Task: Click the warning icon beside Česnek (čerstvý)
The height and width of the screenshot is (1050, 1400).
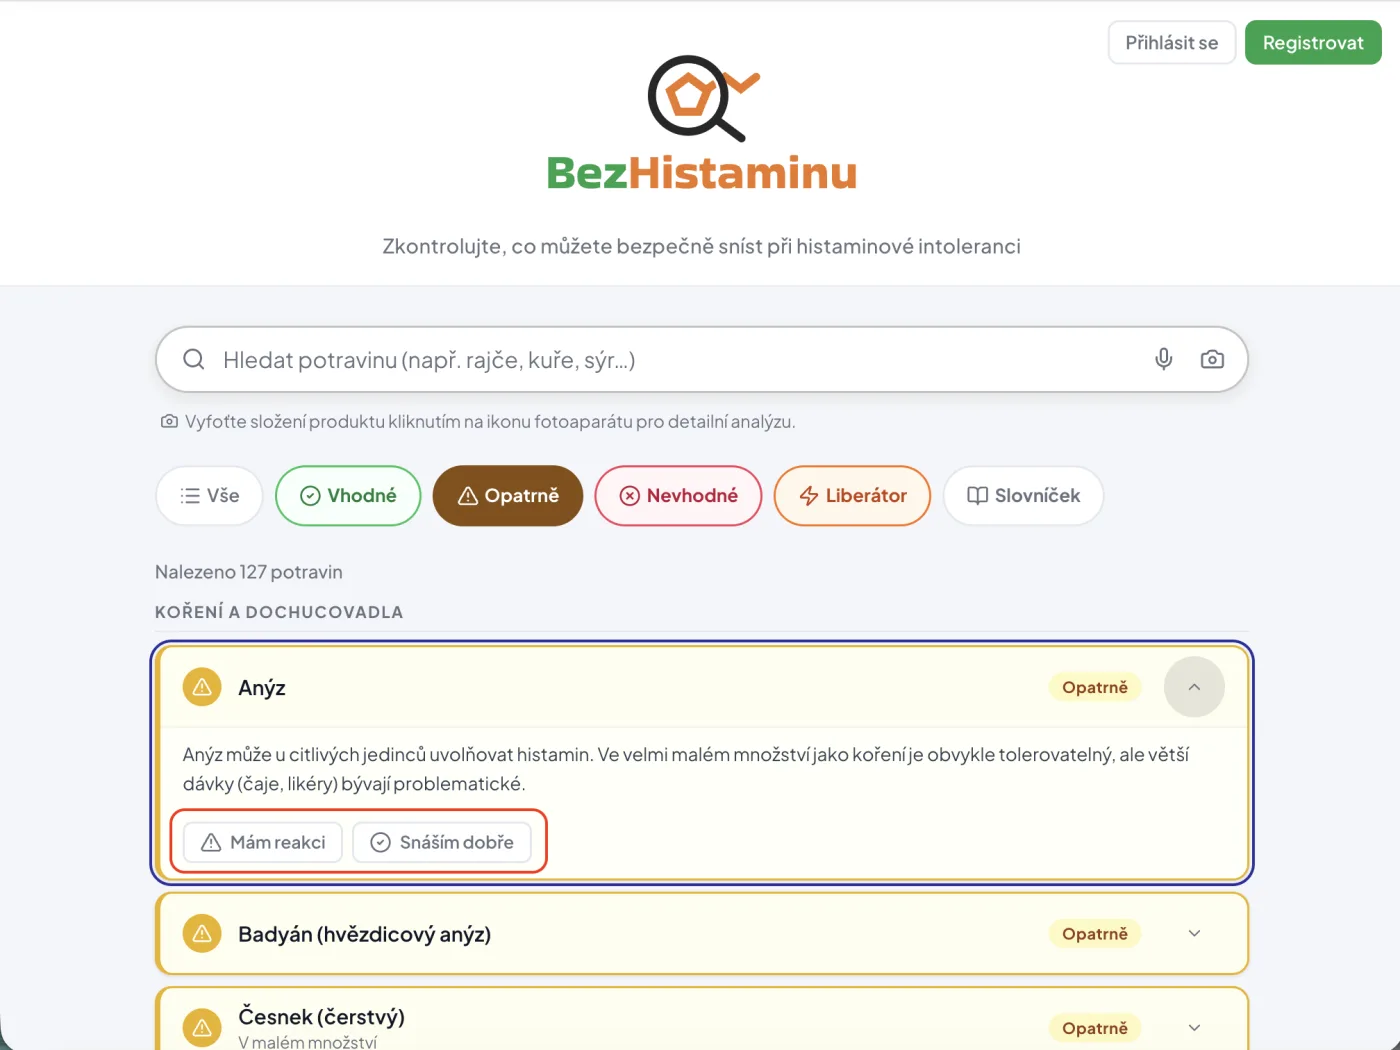Action: pyautogui.click(x=202, y=1028)
